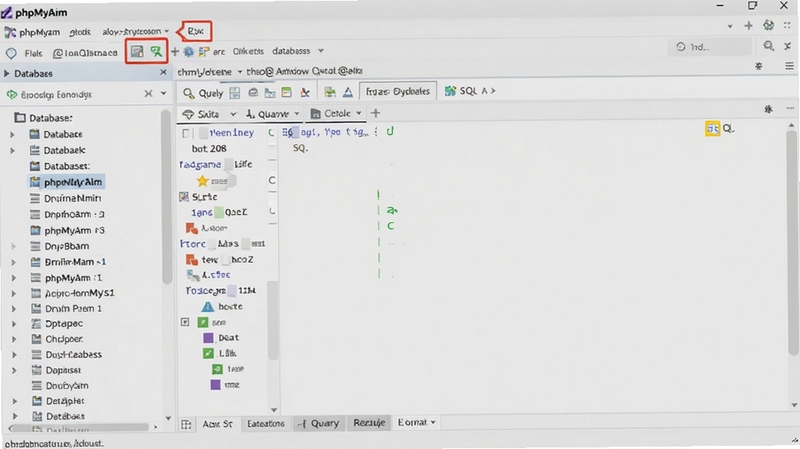
Task: Click the gray table window icon in the toolbar
Action: (137, 51)
